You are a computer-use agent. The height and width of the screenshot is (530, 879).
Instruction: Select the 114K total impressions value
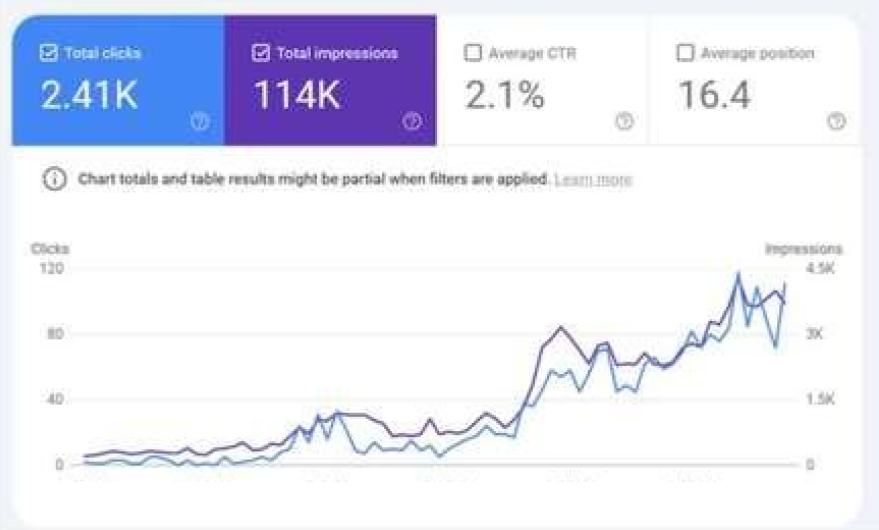click(297, 96)
